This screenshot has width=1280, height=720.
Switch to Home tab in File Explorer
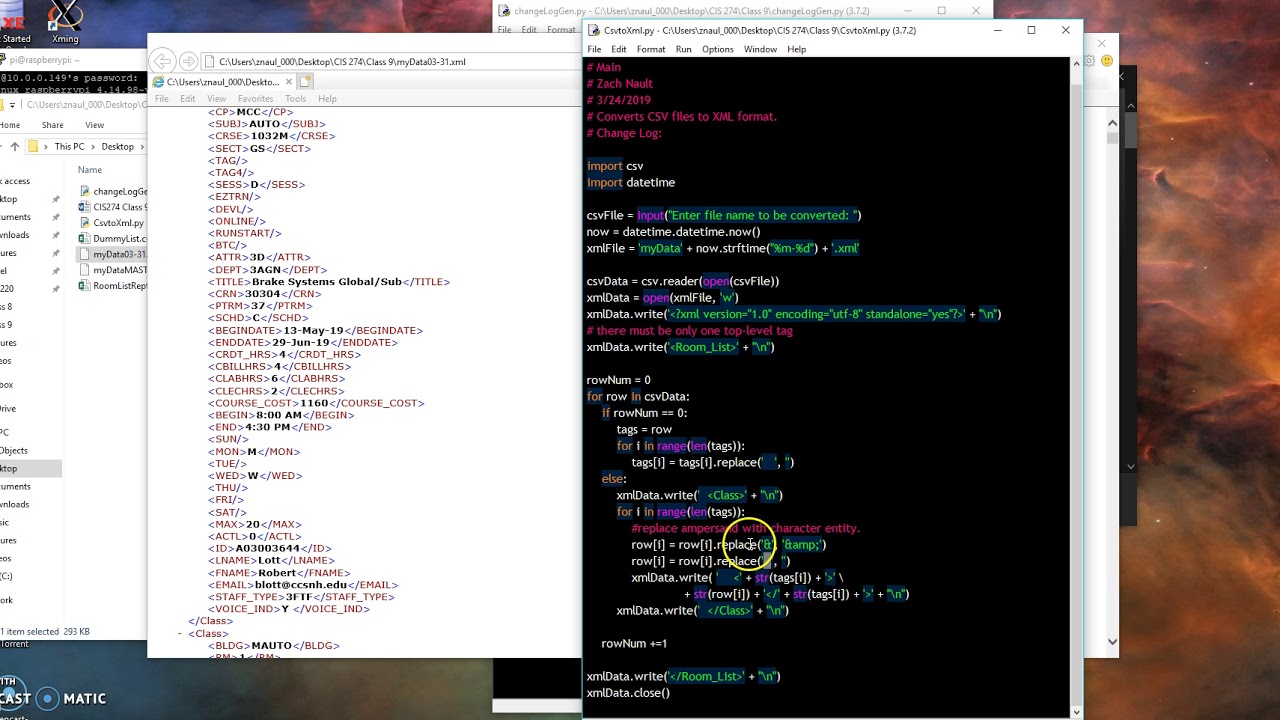click(x=10, y=125)
